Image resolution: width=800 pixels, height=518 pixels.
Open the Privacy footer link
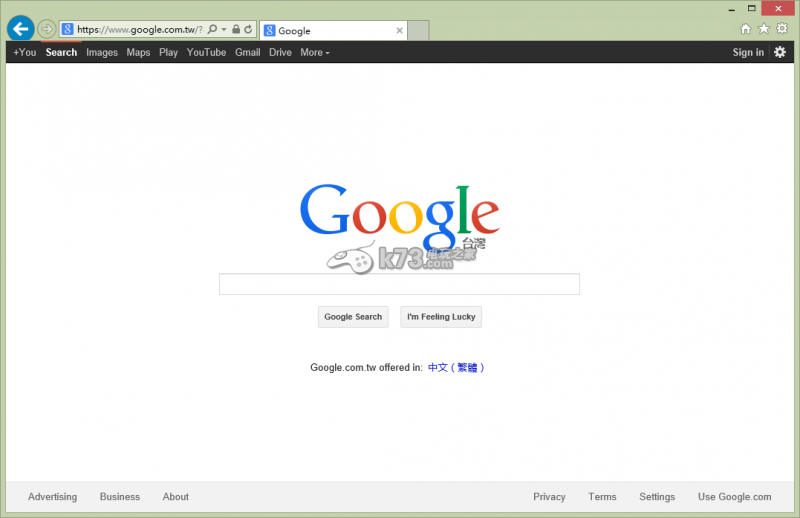[x=549, y=497]
